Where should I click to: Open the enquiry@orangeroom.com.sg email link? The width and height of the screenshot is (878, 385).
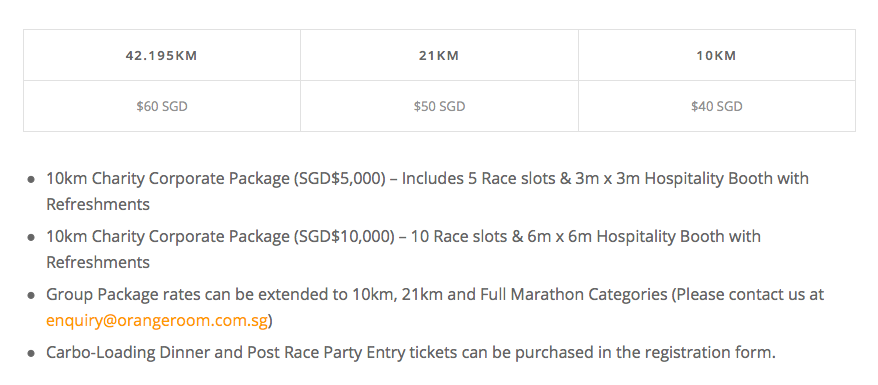[x=157, y=321]
